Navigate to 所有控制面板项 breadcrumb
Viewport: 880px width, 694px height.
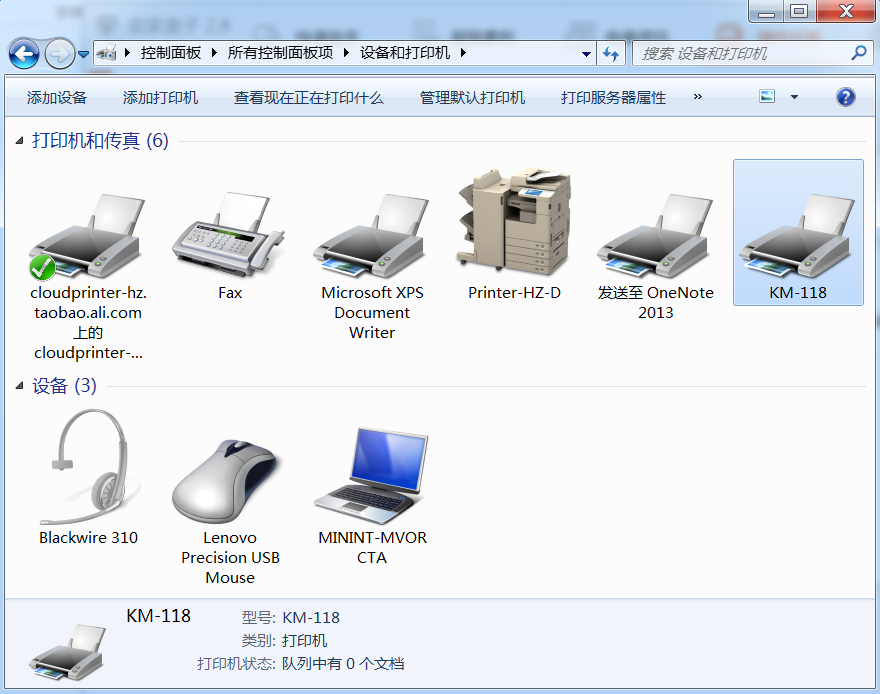click(x=280, y=53)
